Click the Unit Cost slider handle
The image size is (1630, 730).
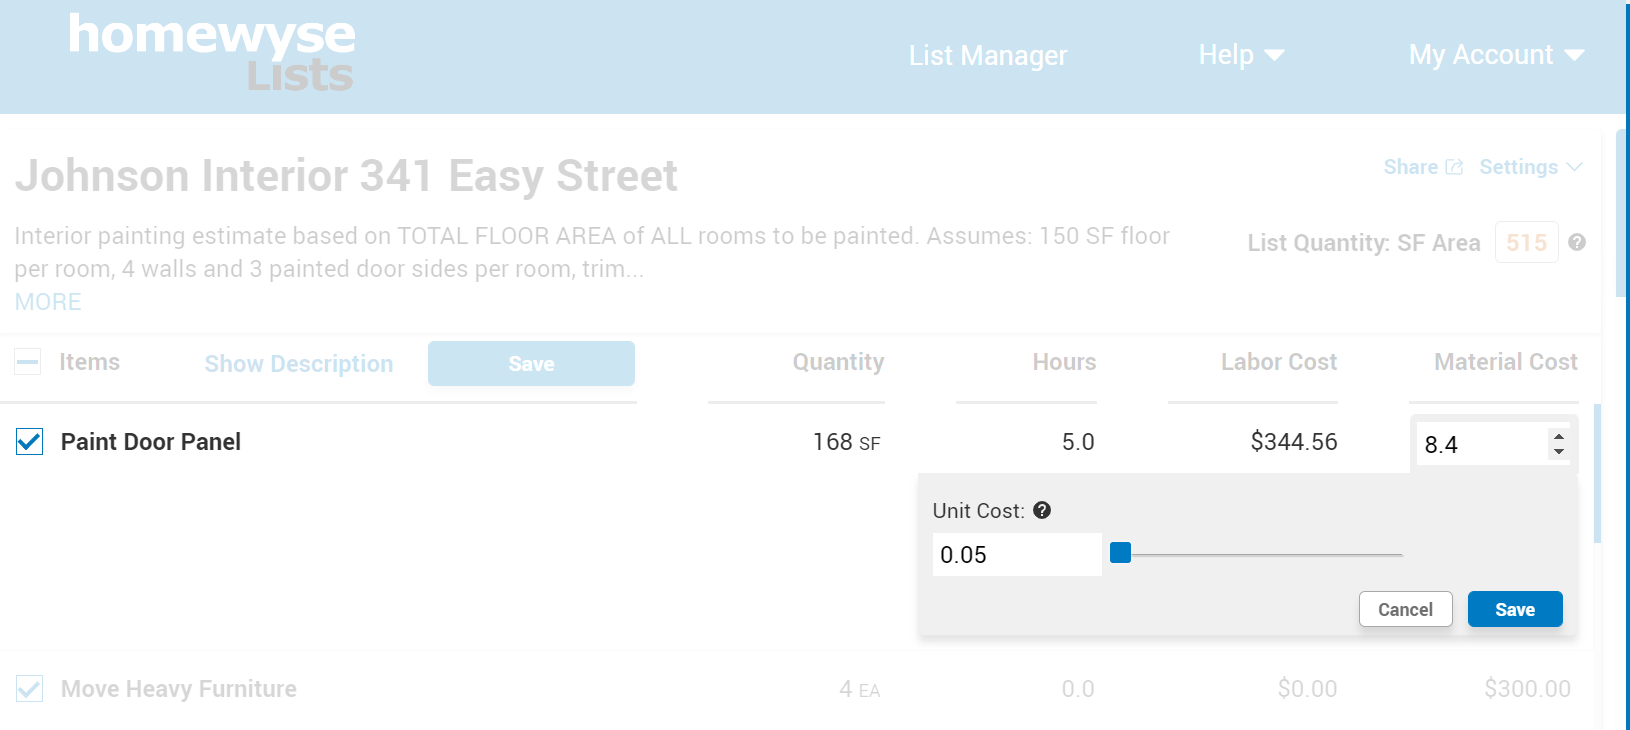(1121, 553)
